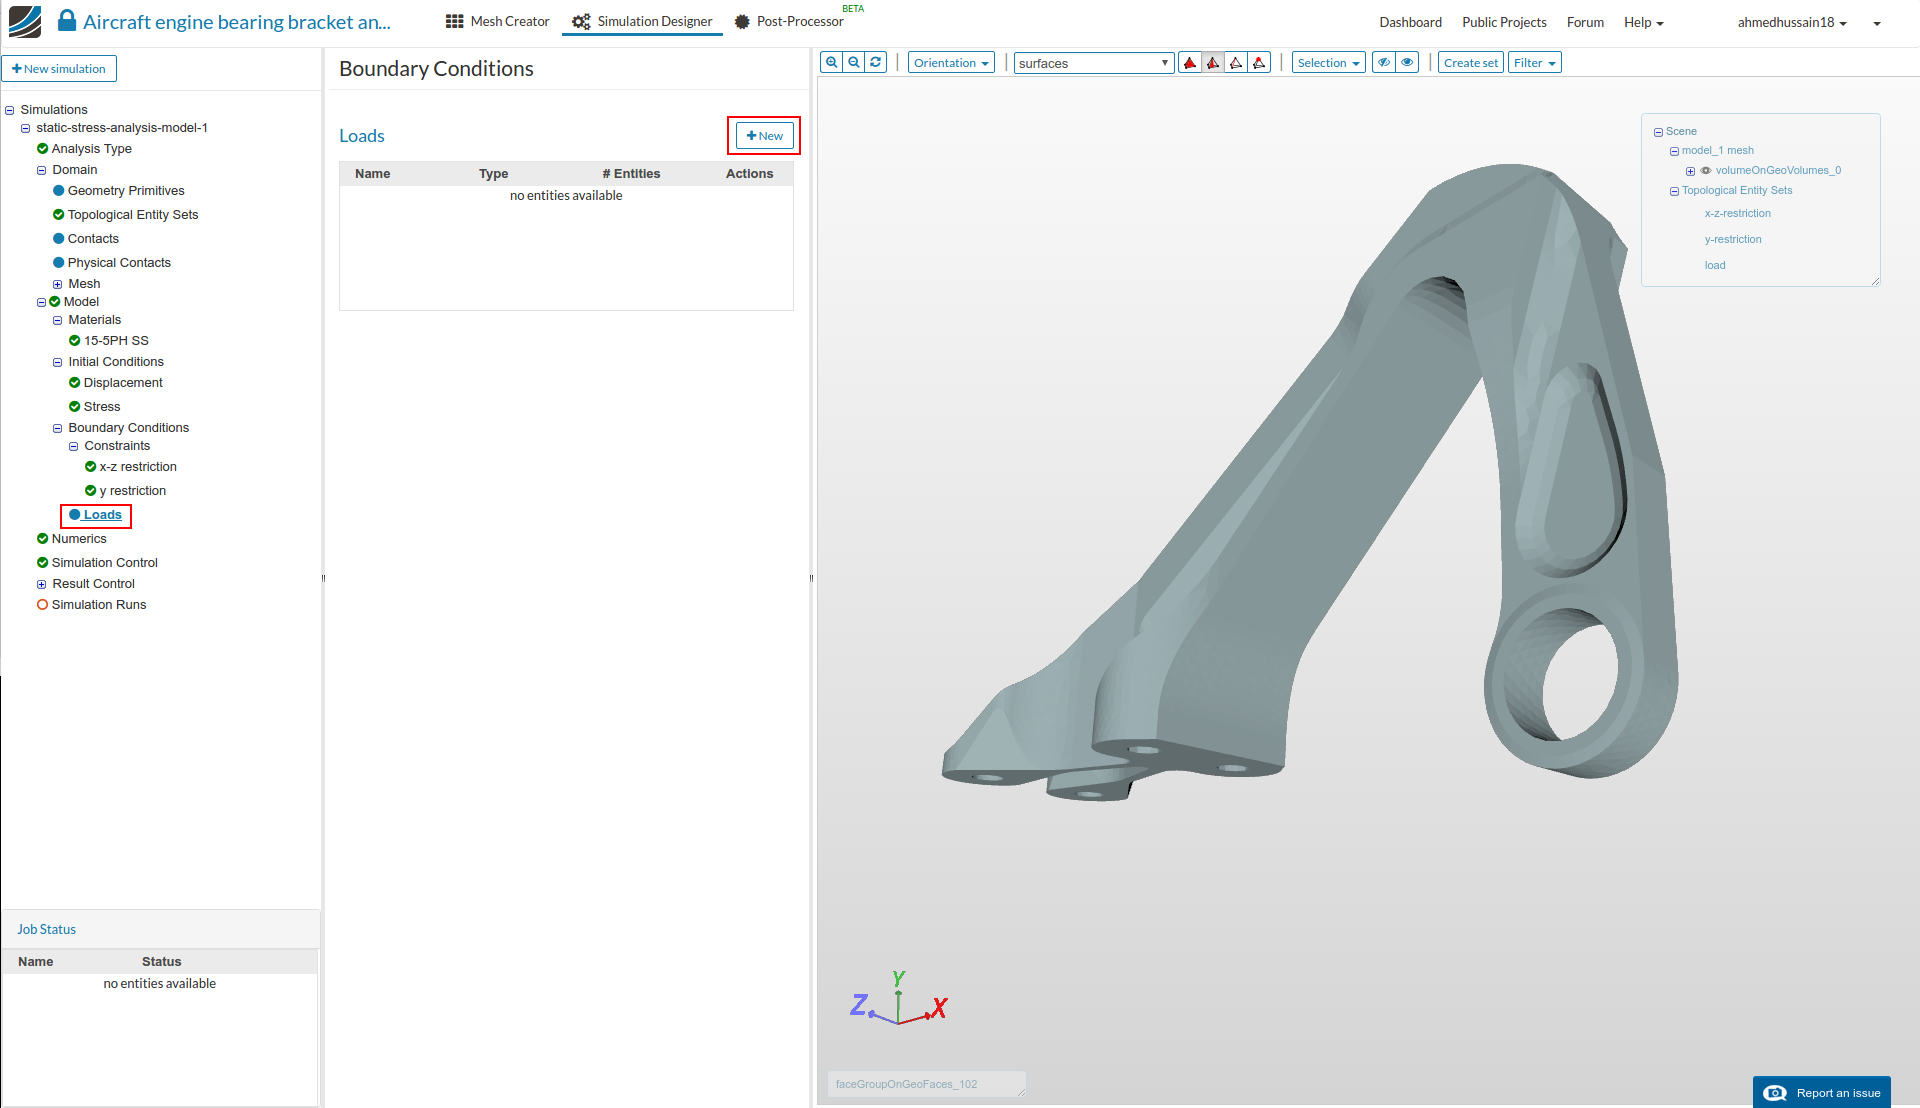Viewport: 1920px width, 1108px height.
Task: Select the surfaces with edges render icon
Action: pyautogui.click(x=1213, y=63)
